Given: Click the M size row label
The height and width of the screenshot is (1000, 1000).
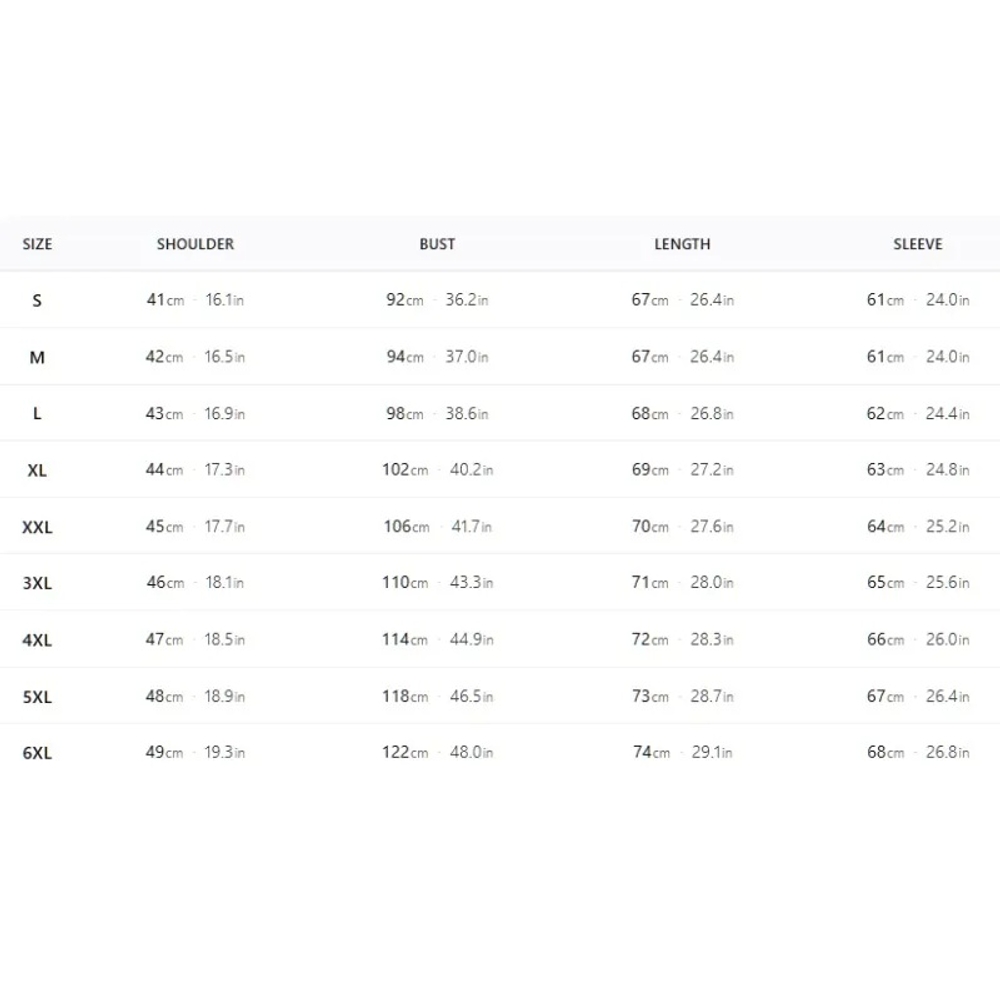Looking at the screenshot, I should (x=37, y=357).
